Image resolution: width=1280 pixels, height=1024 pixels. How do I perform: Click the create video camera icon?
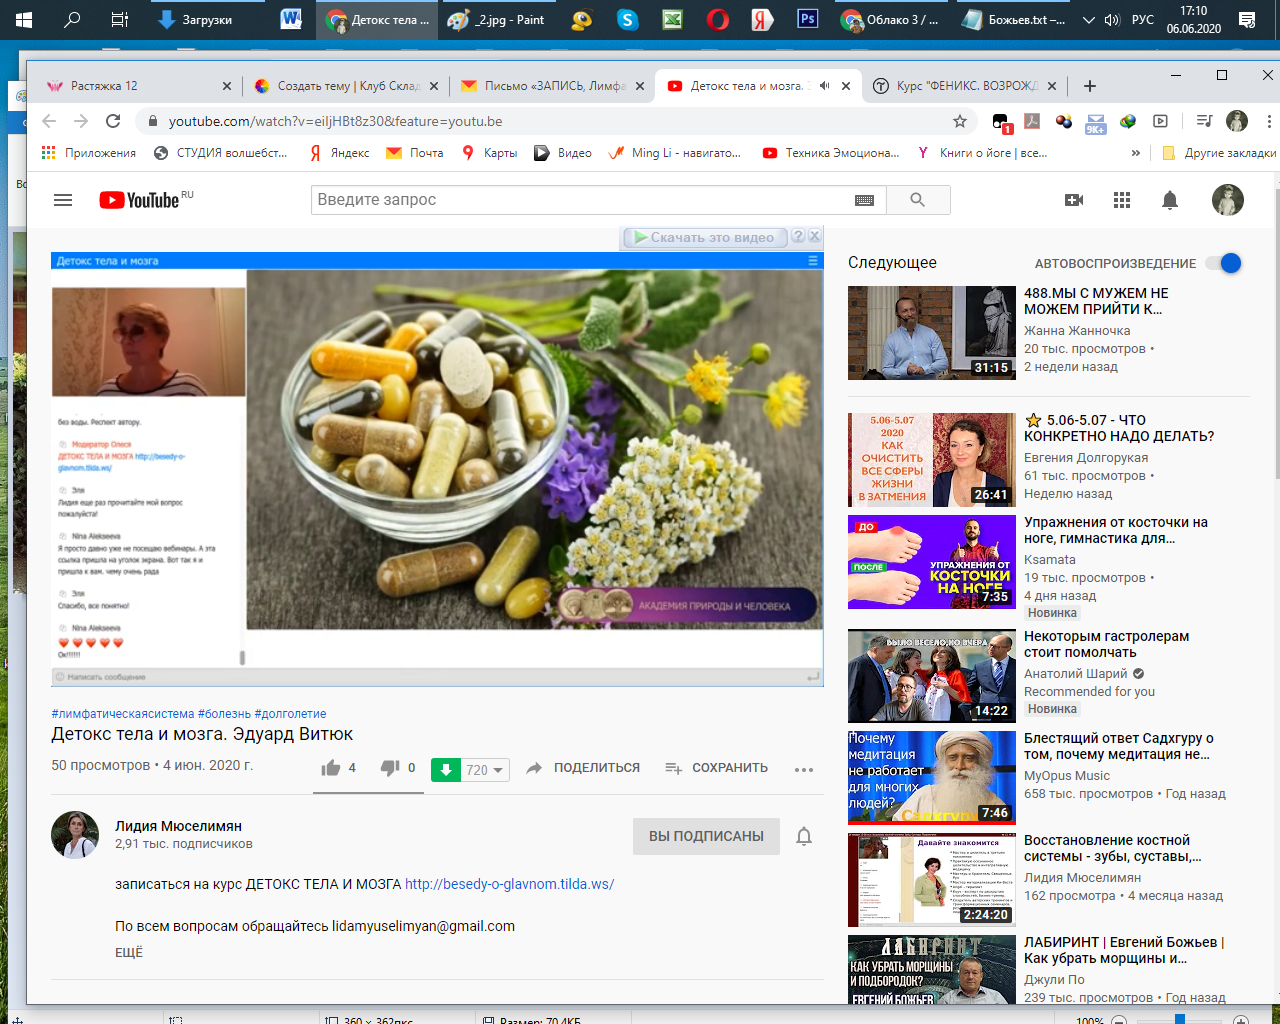(x=1074, y=200)
